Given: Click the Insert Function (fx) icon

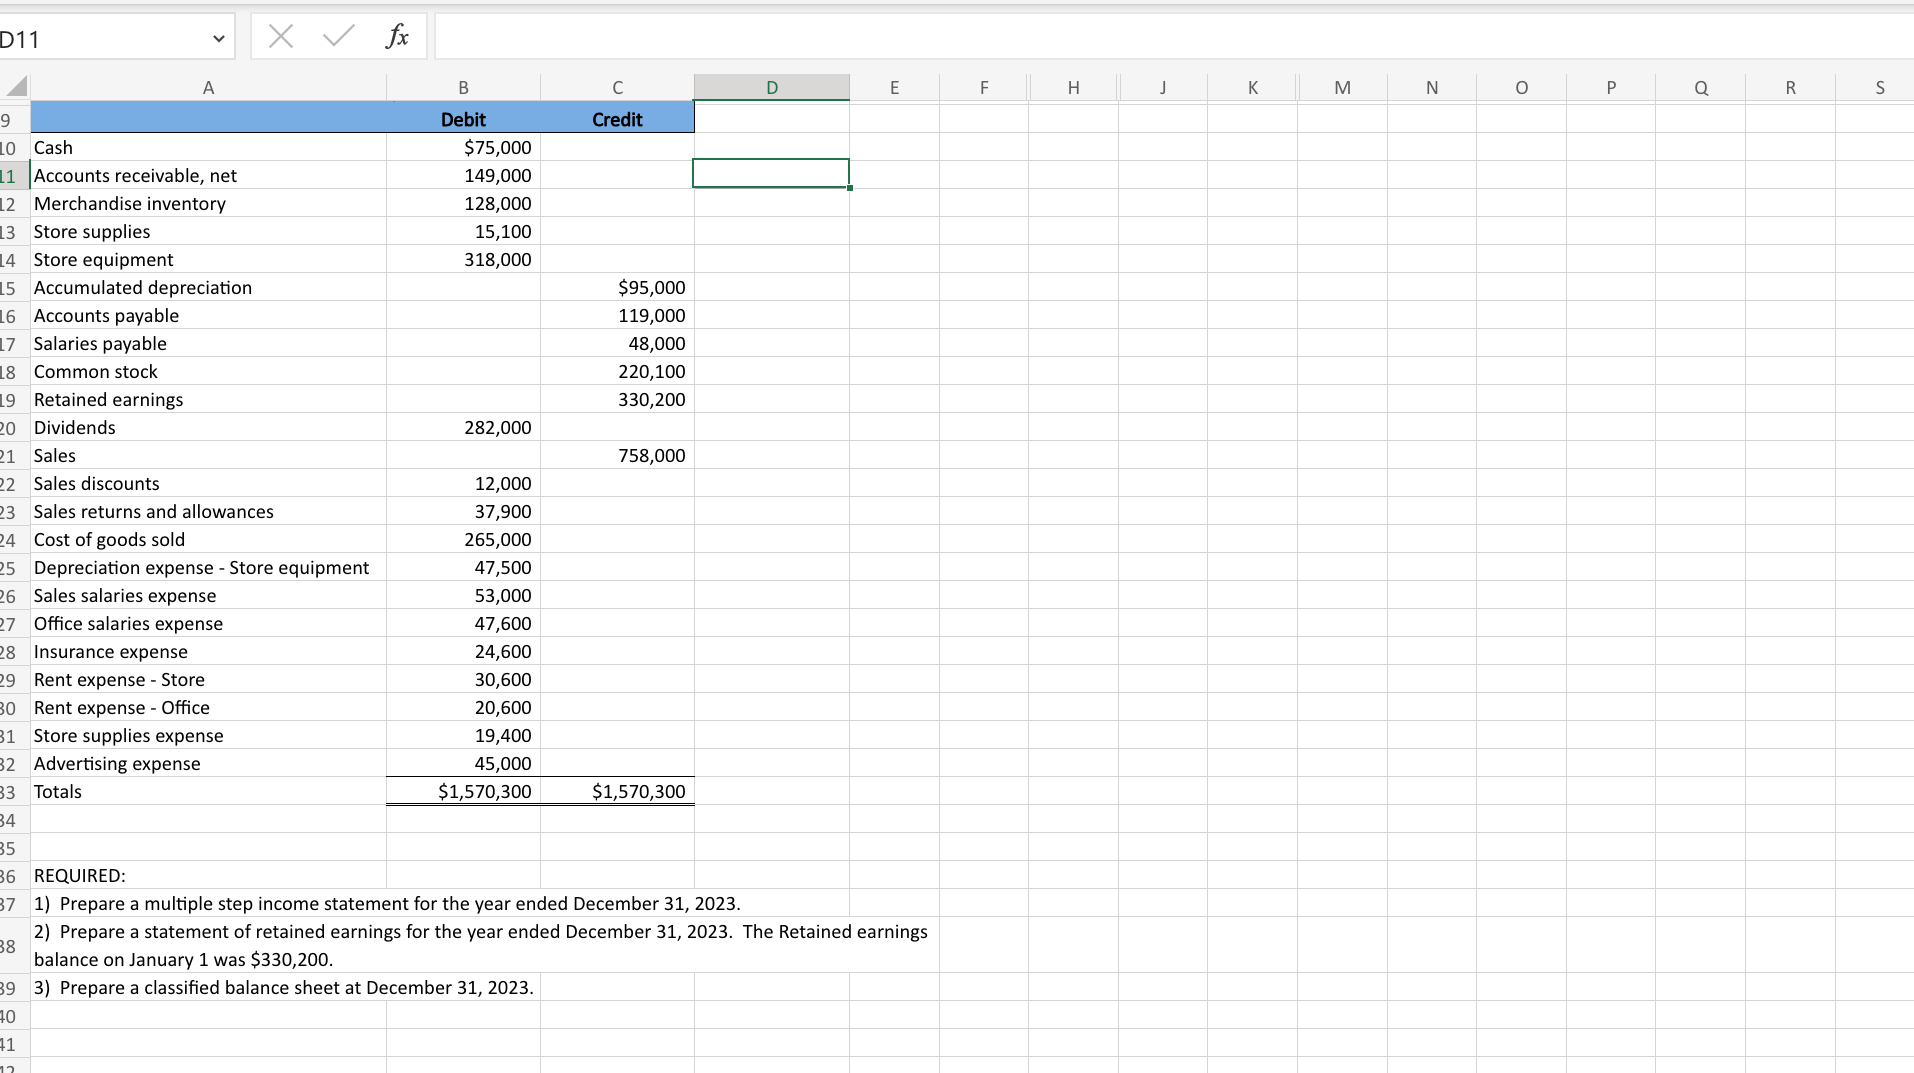Looking at the screenshot, I should pyautogui.click(x=397, y=36).
